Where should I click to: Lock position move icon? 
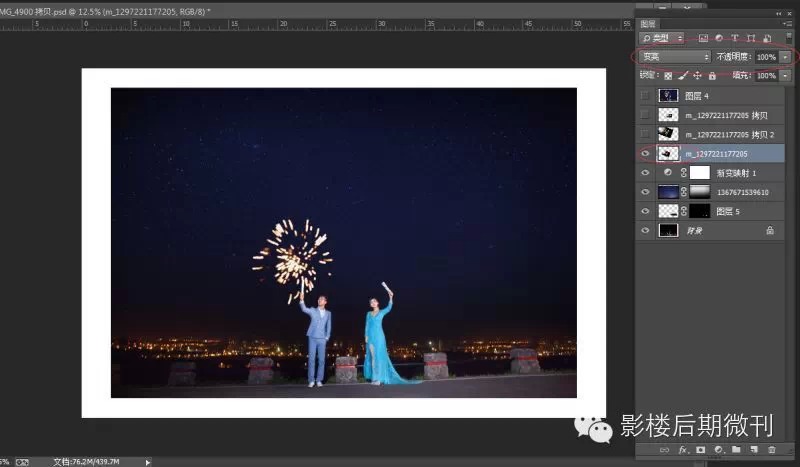click(697, 76)
